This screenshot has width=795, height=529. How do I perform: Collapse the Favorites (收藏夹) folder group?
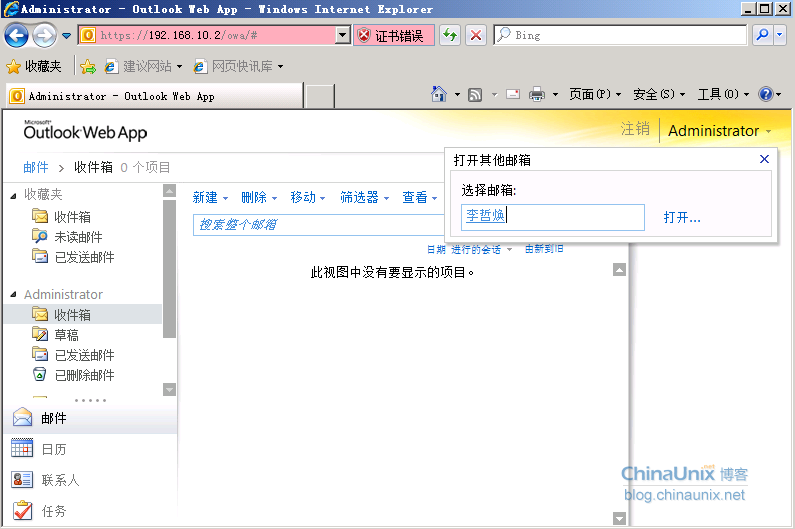click(14, 196)
